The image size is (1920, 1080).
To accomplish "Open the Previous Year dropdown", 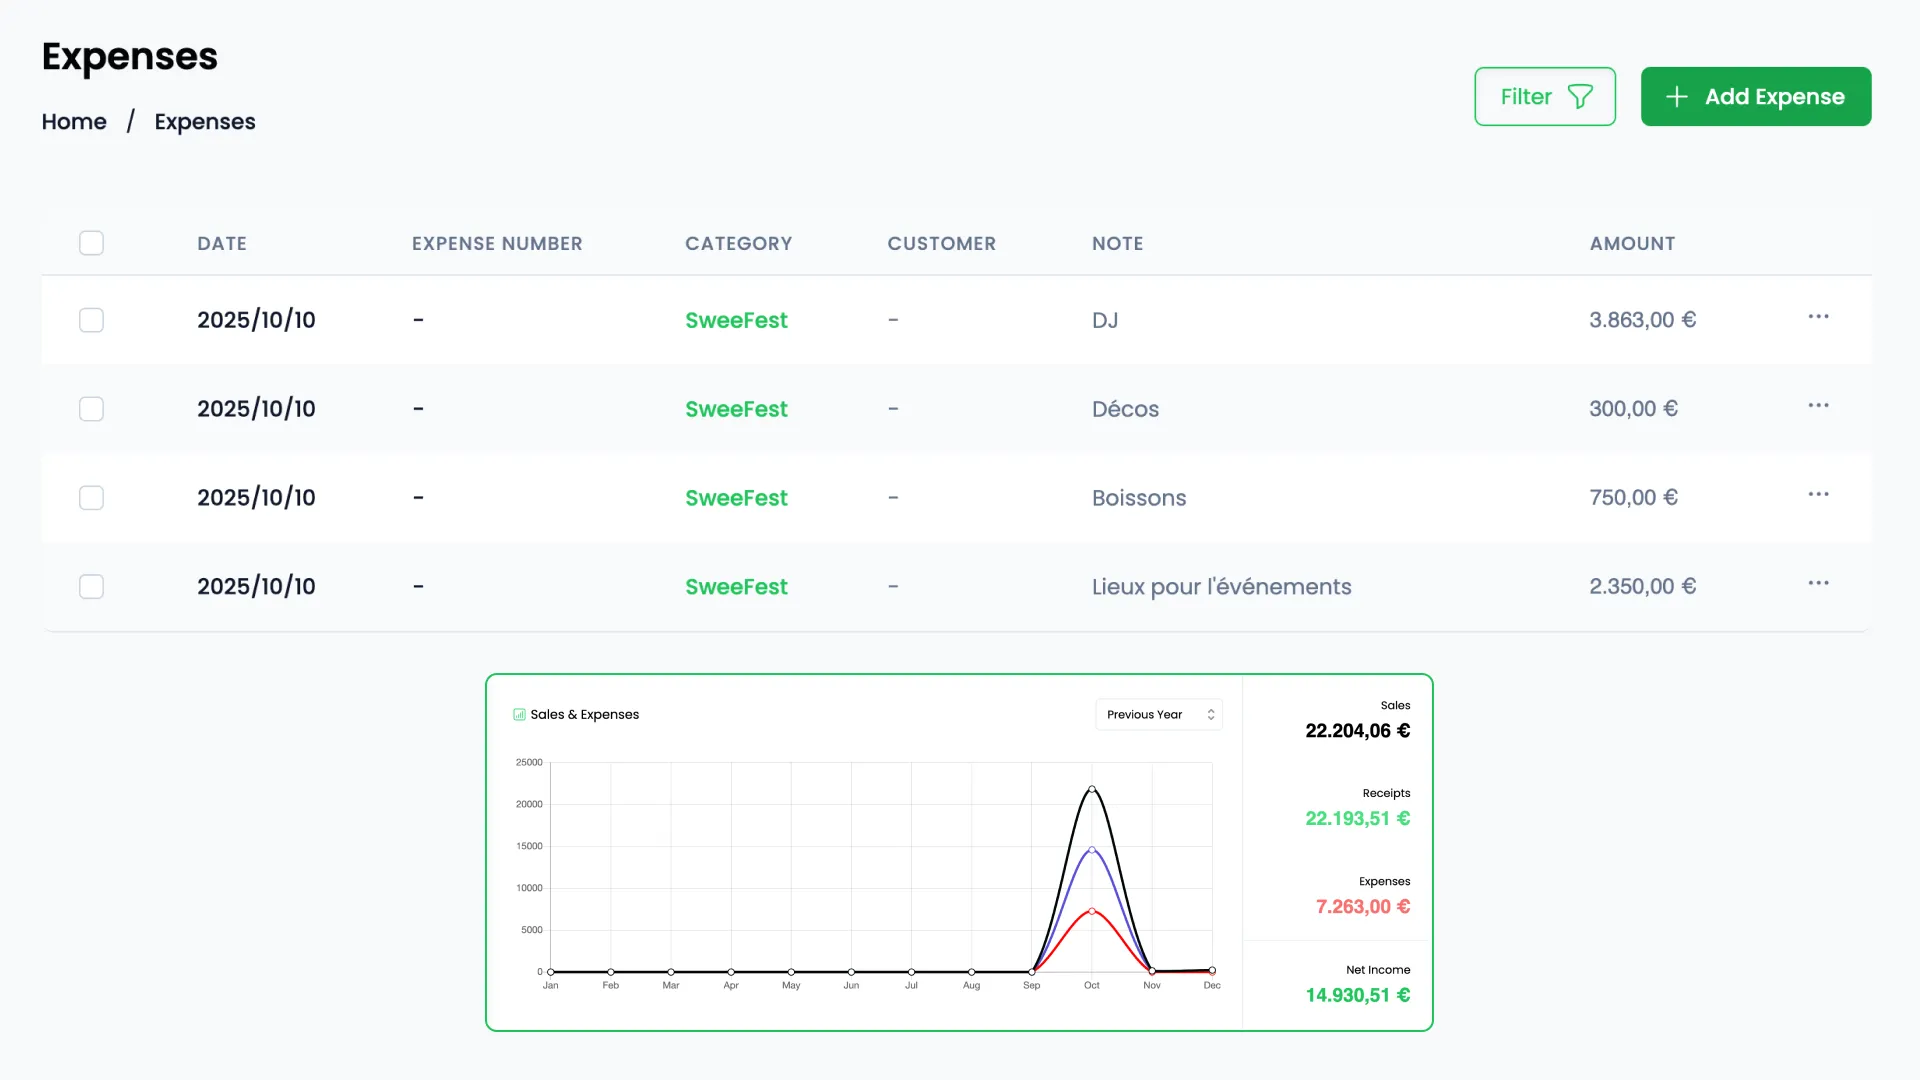I will tap(1157, 714).
